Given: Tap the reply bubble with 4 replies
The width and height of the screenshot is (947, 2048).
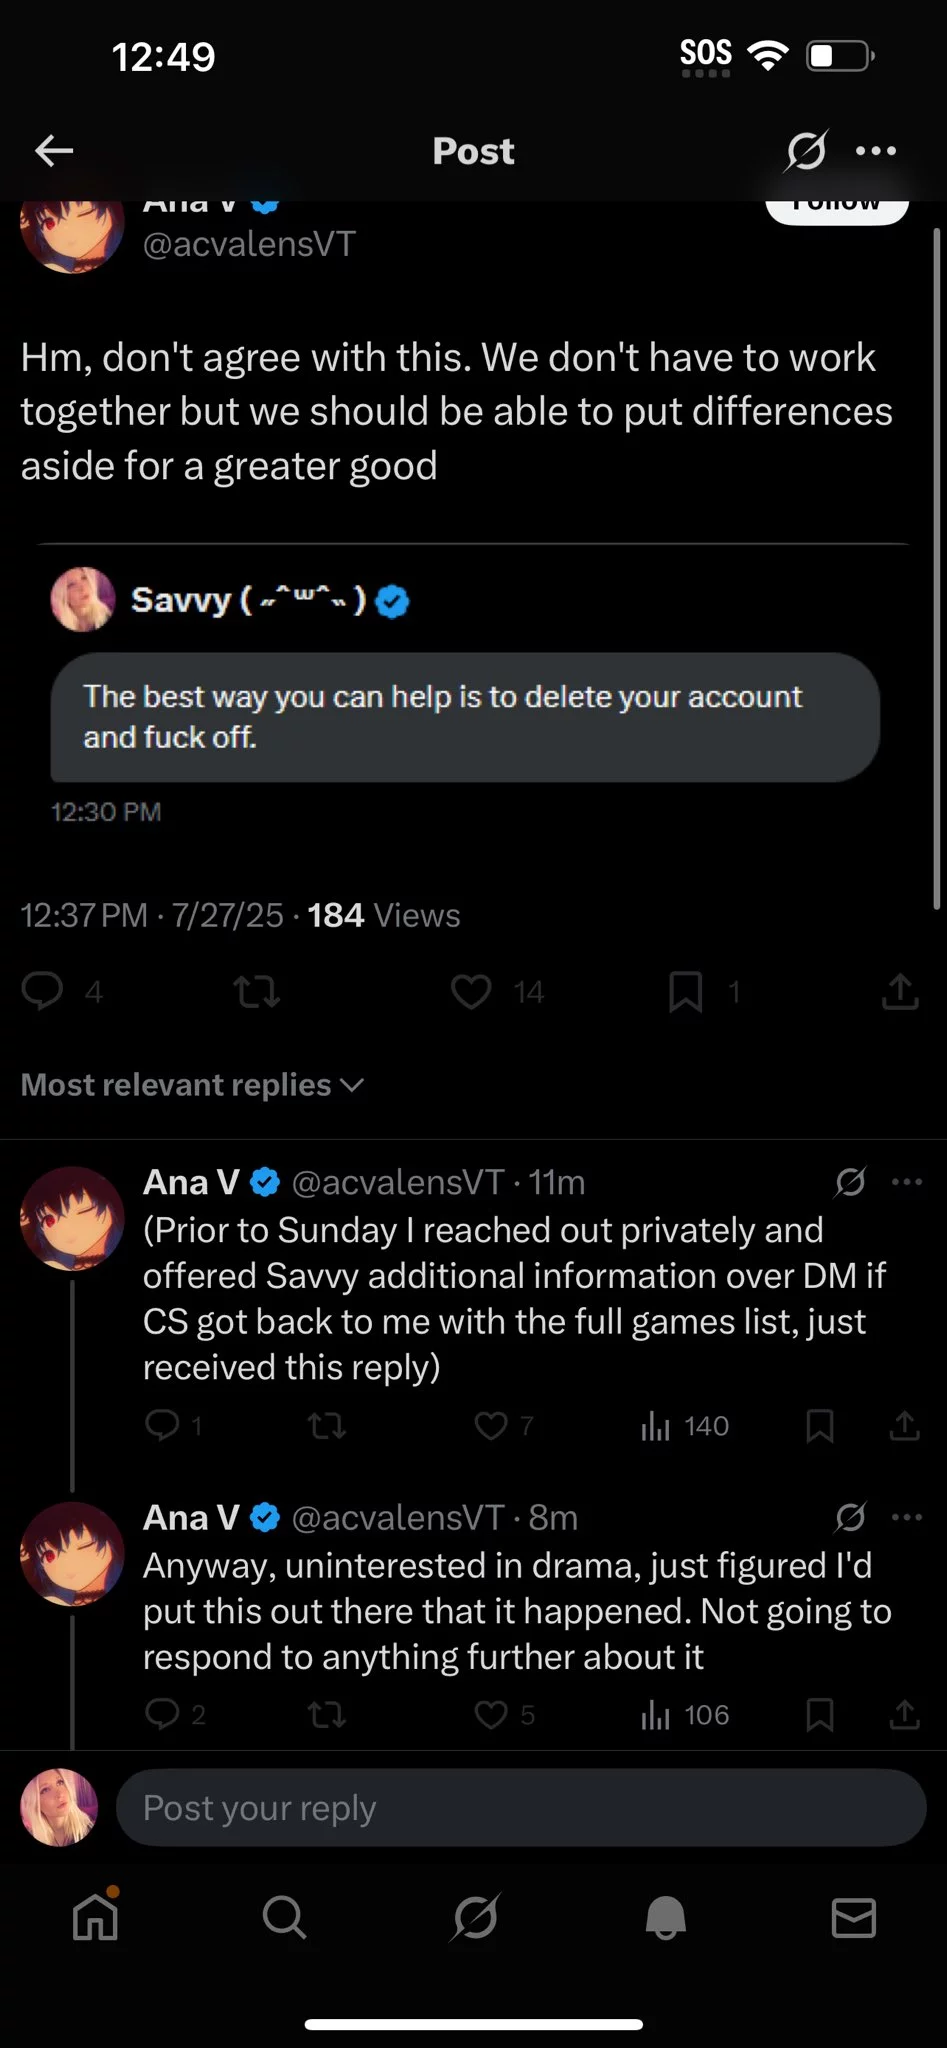Looking at the screenshot, I should (x=42, y=991).
